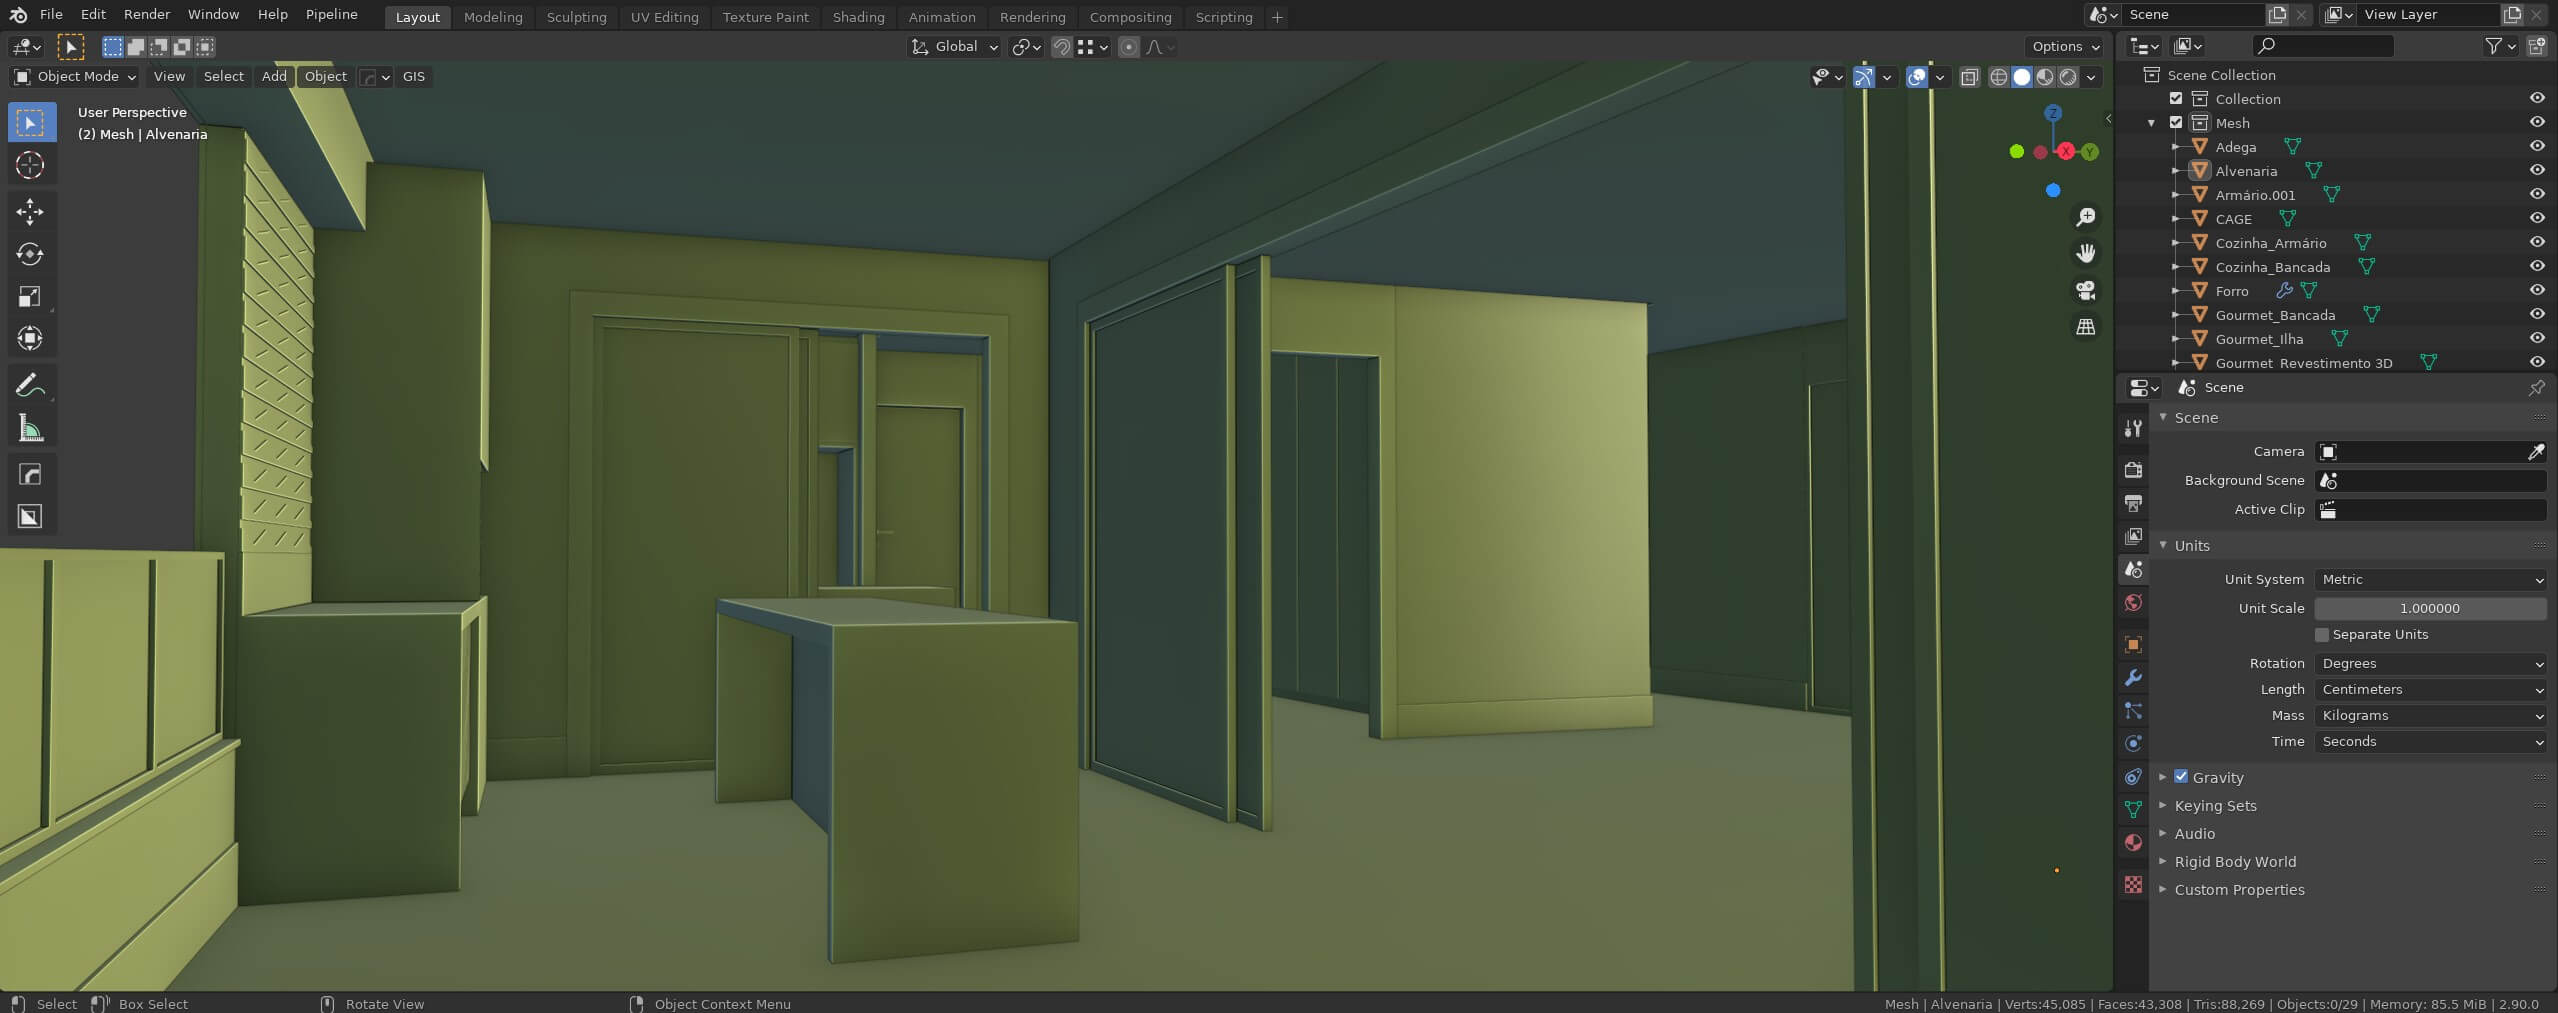The width and height of the screenshot is (2558, 1013).
Task: Open the Mass units dropdown
Action: tap(2430, 716)
